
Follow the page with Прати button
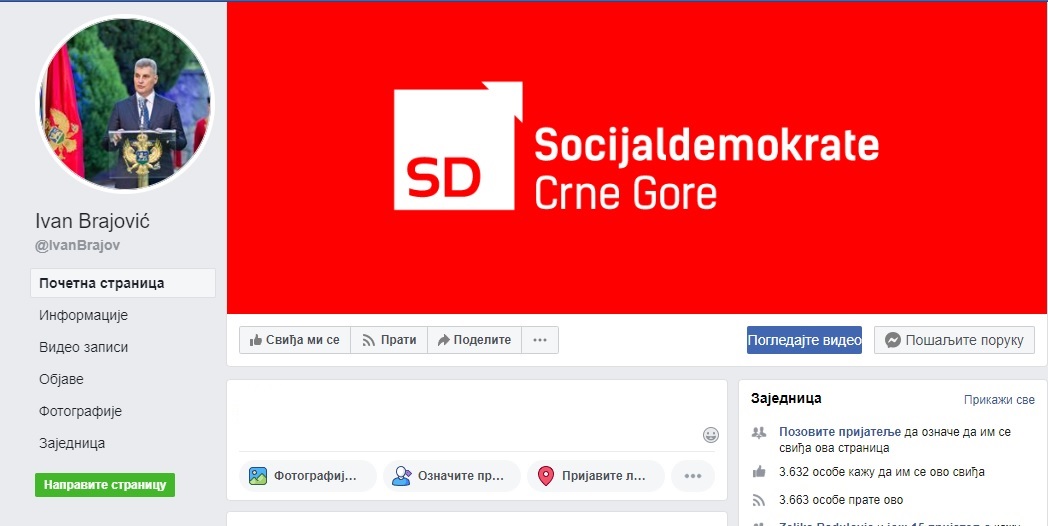[x=389, y=340]
